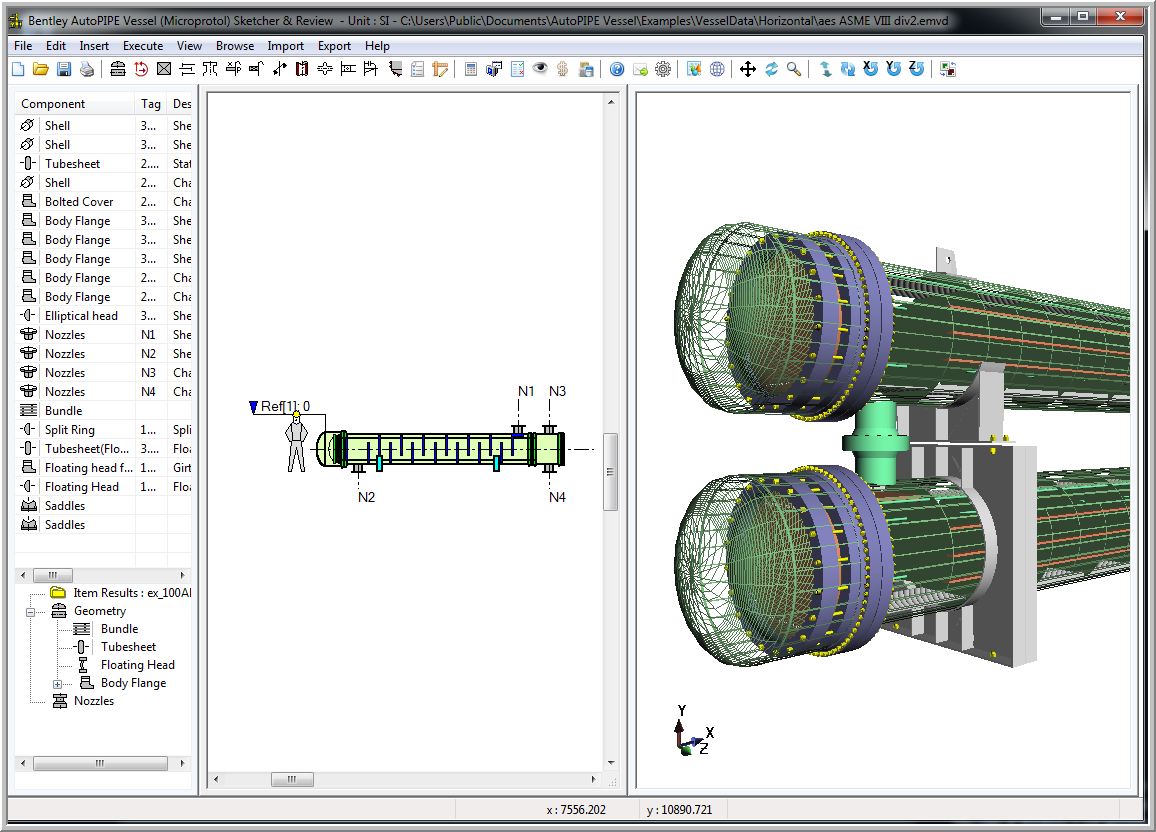Image resolution: width=1156 pixels, height=832 pixels.
Task: Click the globe wireframe icon
Action: (x=717, y=69)
